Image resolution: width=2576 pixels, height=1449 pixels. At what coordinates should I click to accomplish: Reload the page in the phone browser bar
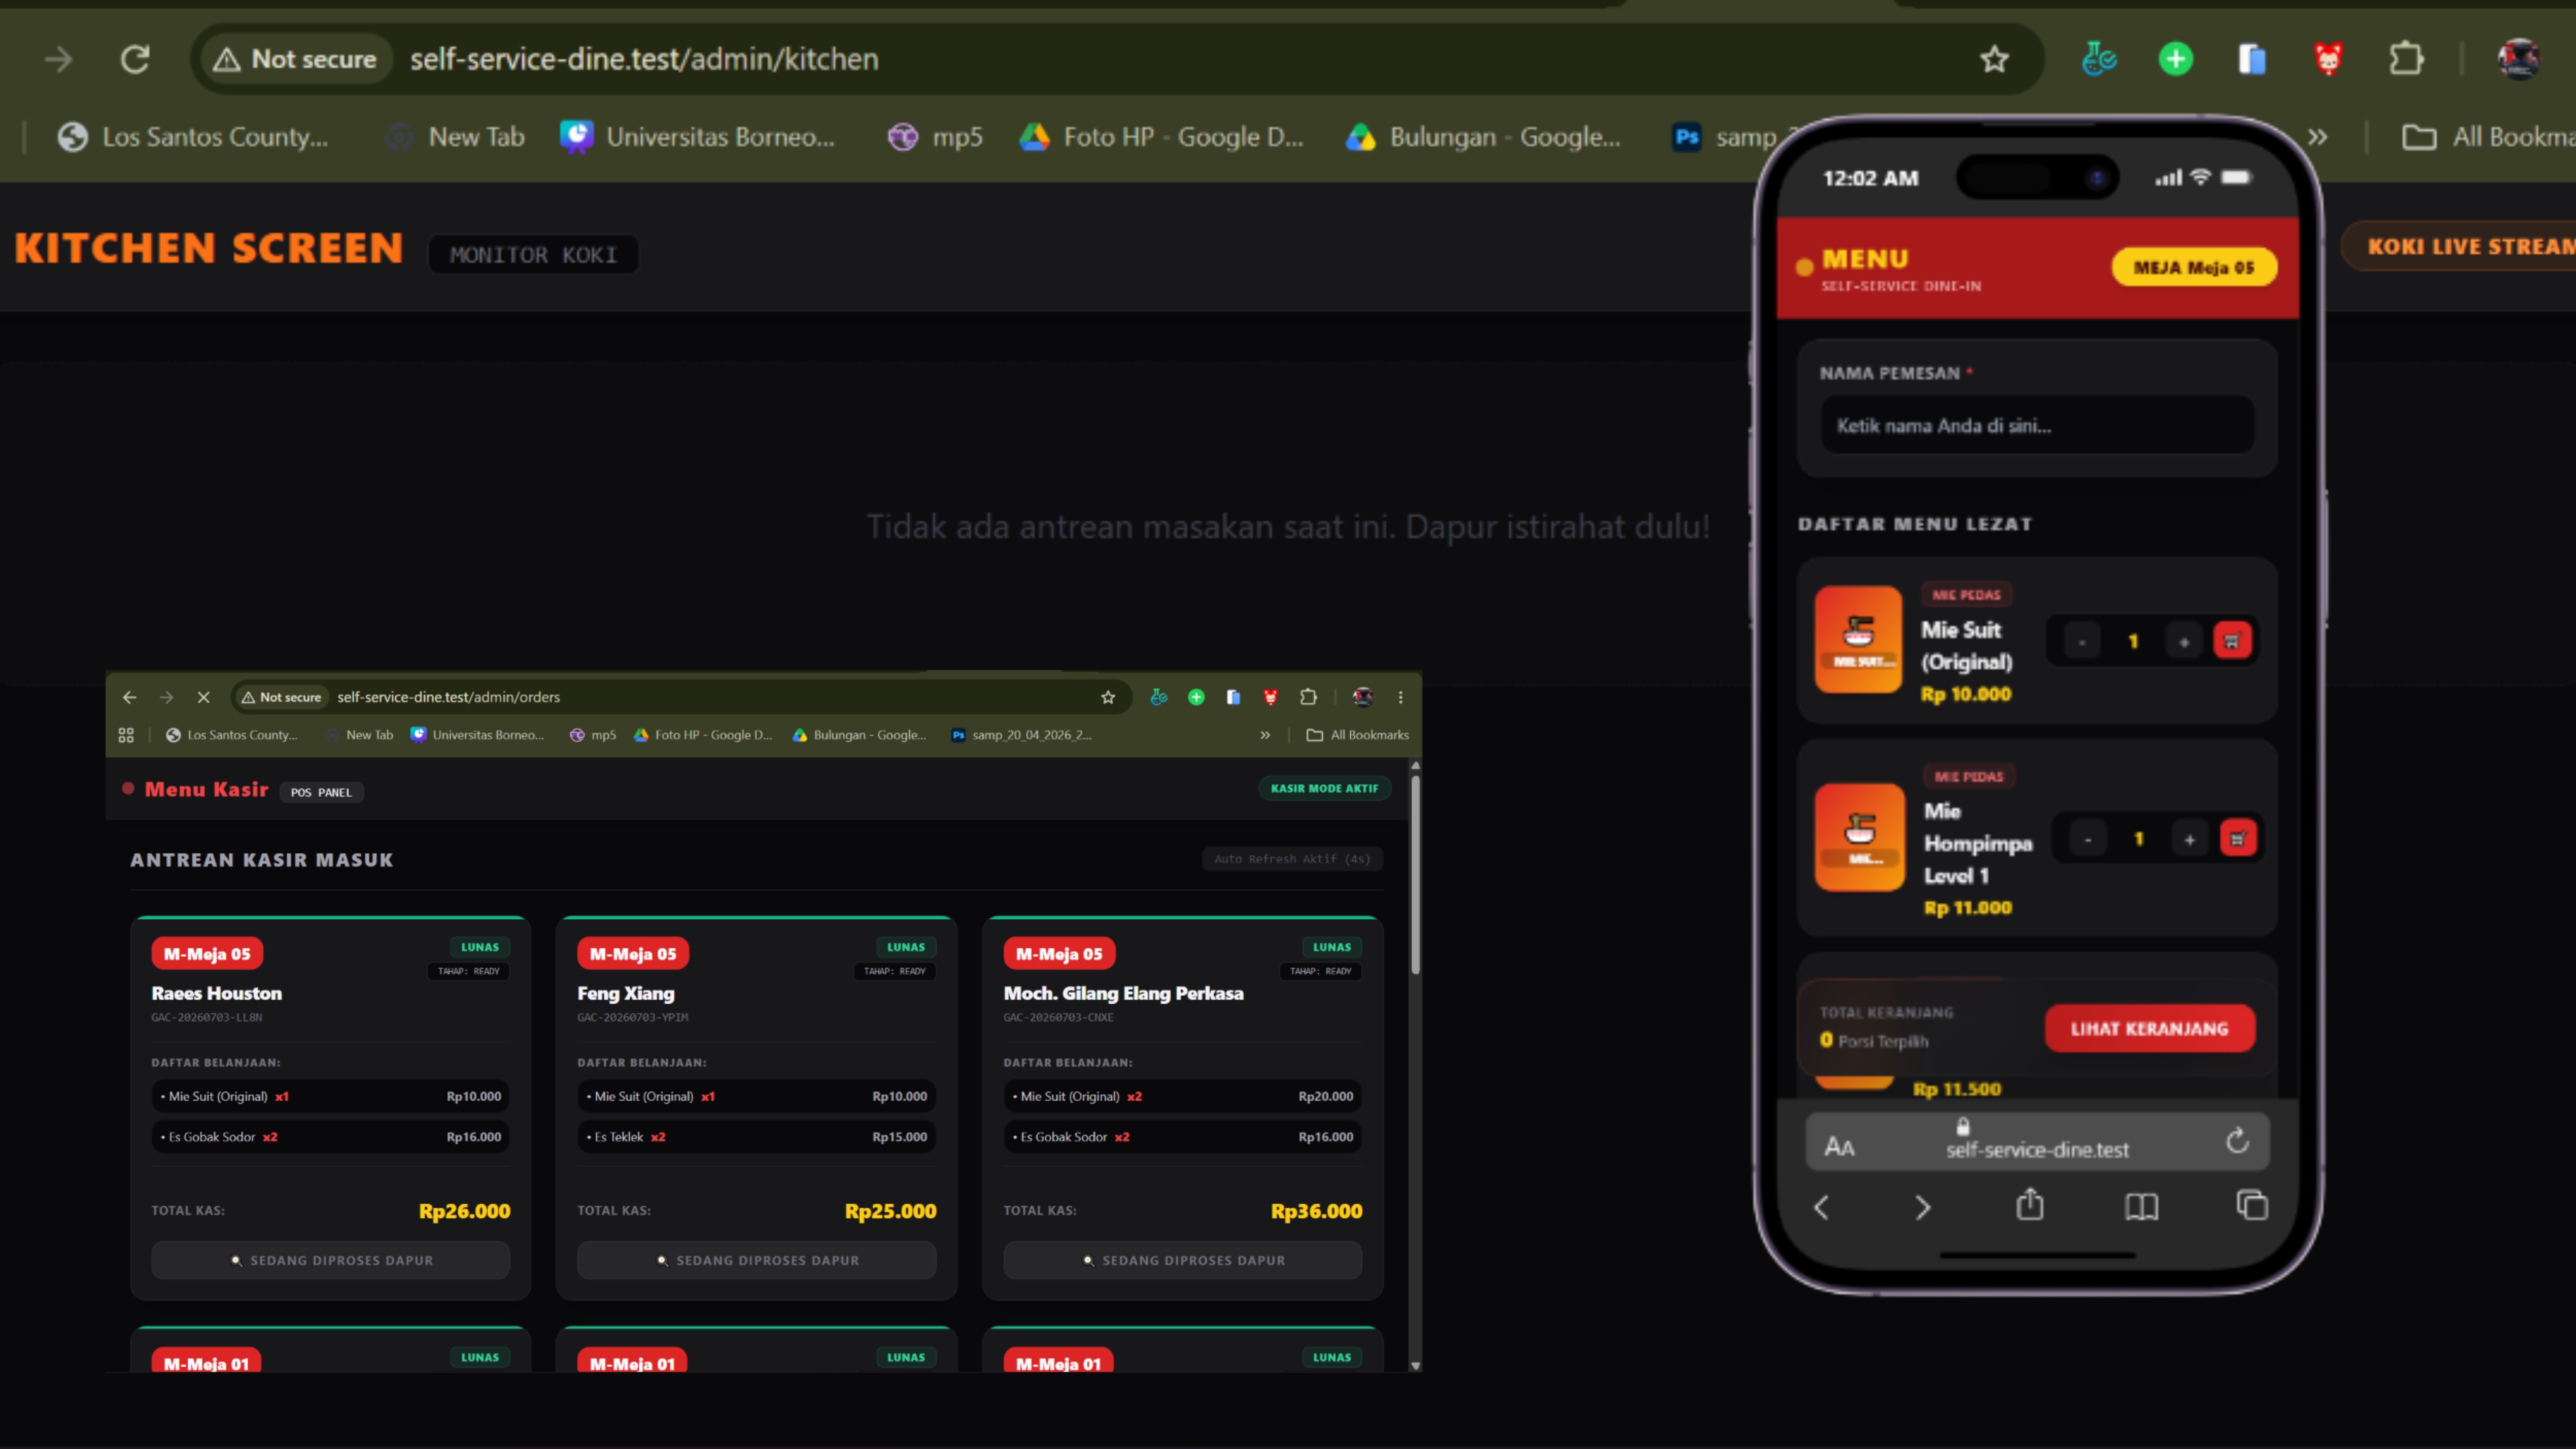[2238, 1141]
